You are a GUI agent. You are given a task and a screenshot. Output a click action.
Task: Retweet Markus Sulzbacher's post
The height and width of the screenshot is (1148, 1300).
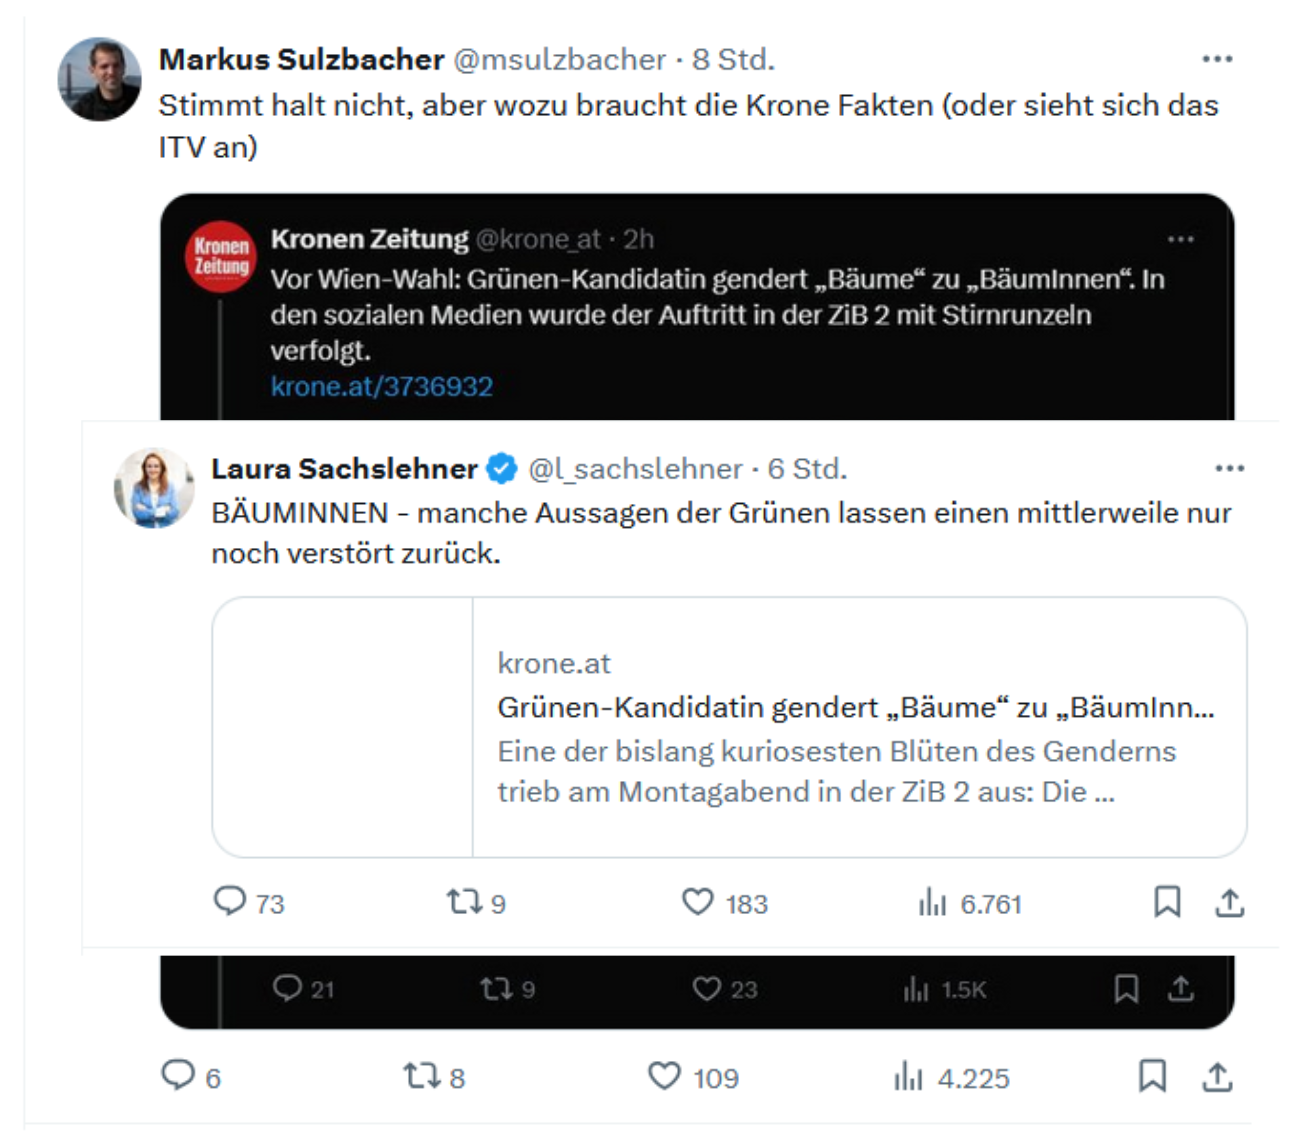[420, 1076]
